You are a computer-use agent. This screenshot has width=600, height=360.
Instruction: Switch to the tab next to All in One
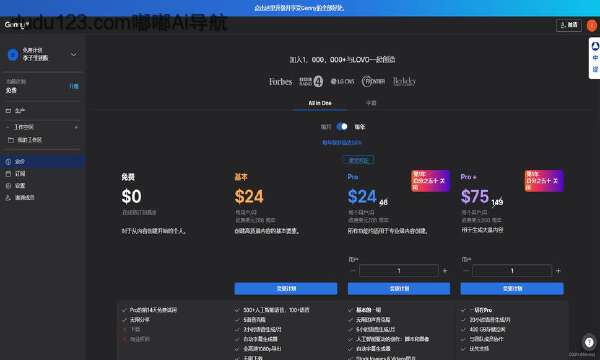371,103
